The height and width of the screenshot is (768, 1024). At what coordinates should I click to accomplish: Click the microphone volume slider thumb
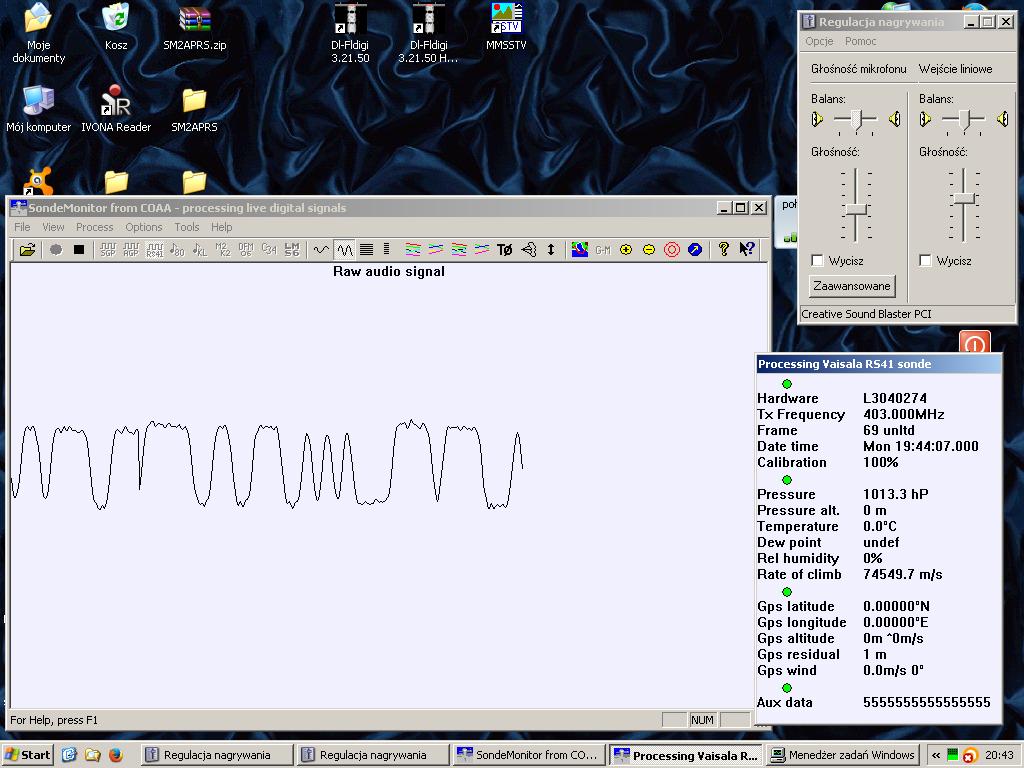click(855, 209)
